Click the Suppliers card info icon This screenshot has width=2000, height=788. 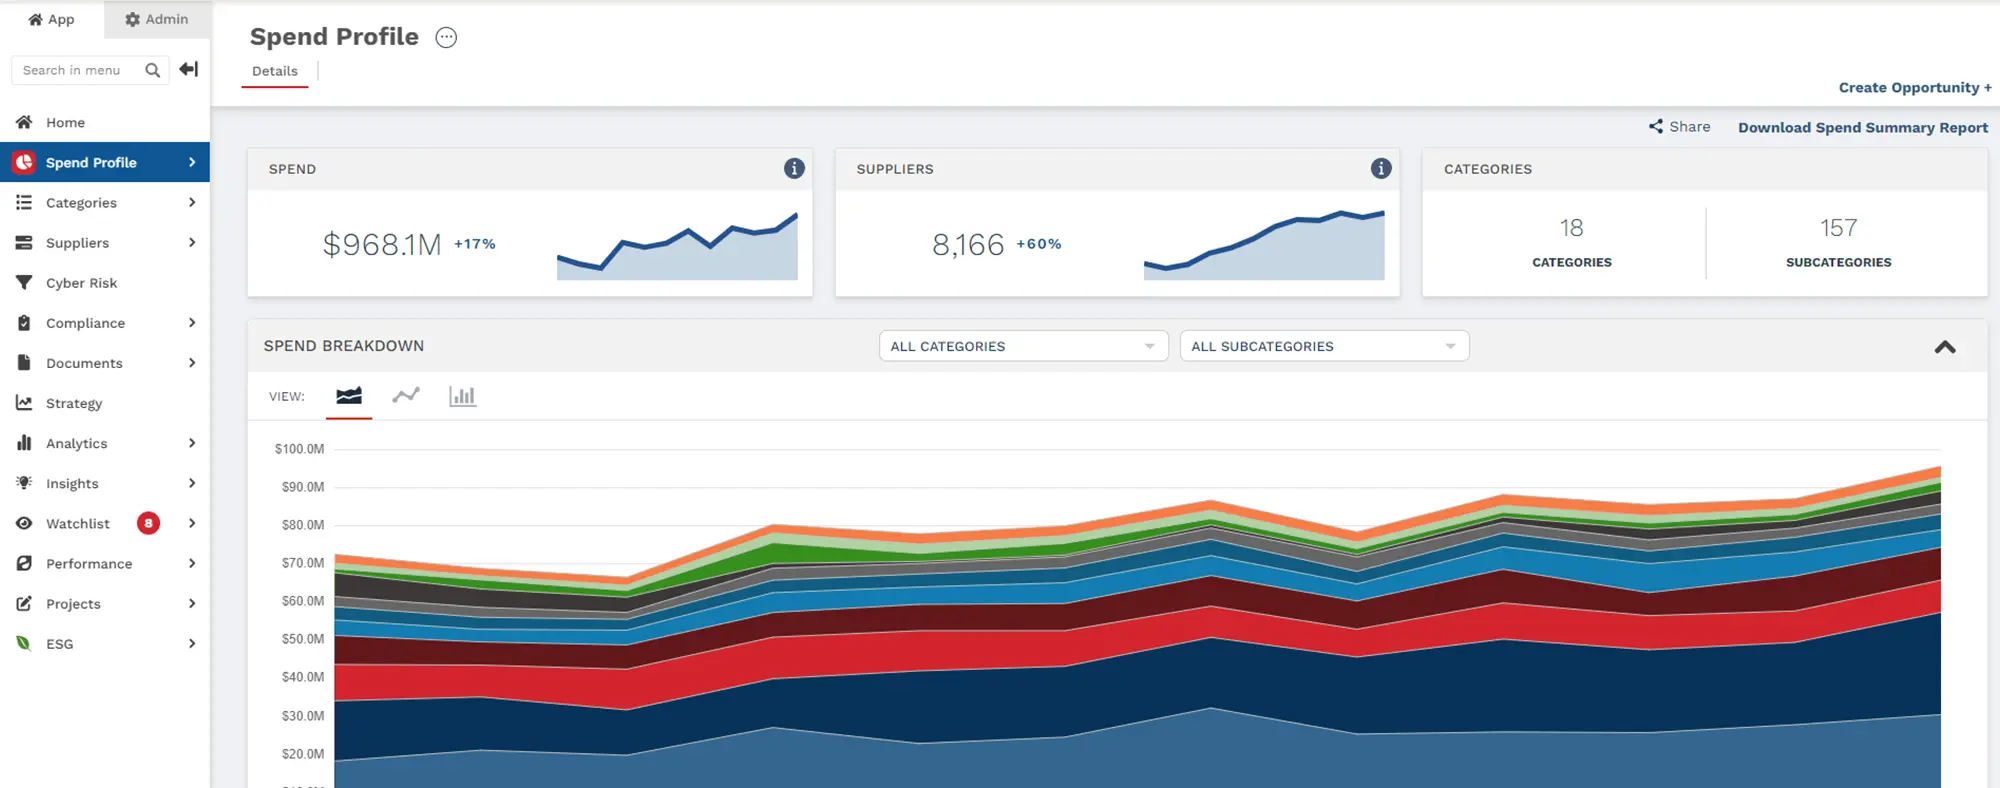click(1381, 169)
